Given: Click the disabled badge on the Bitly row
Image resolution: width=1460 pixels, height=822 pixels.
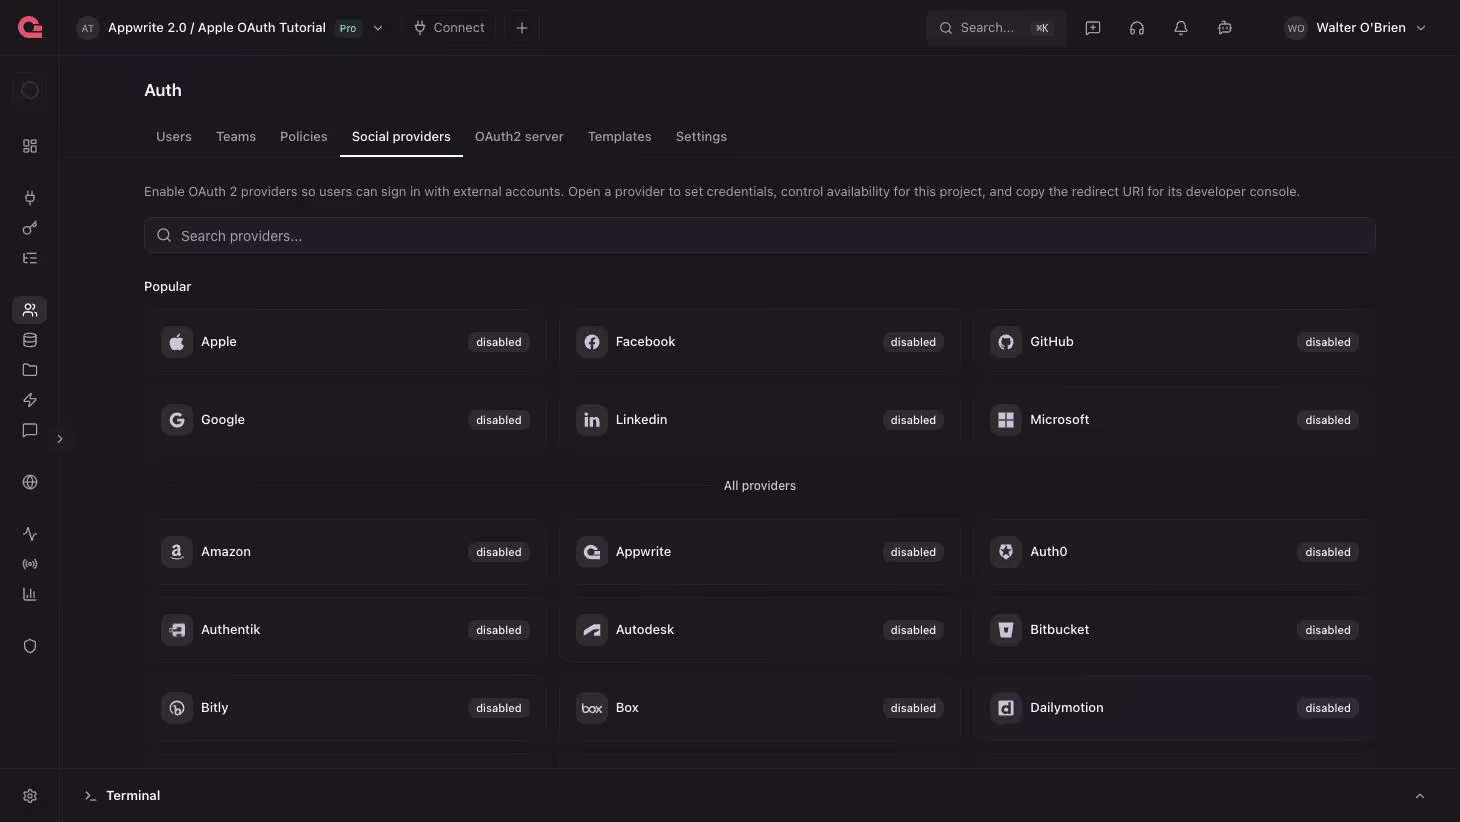Looking at the screenshot, I should click(499, 708).
